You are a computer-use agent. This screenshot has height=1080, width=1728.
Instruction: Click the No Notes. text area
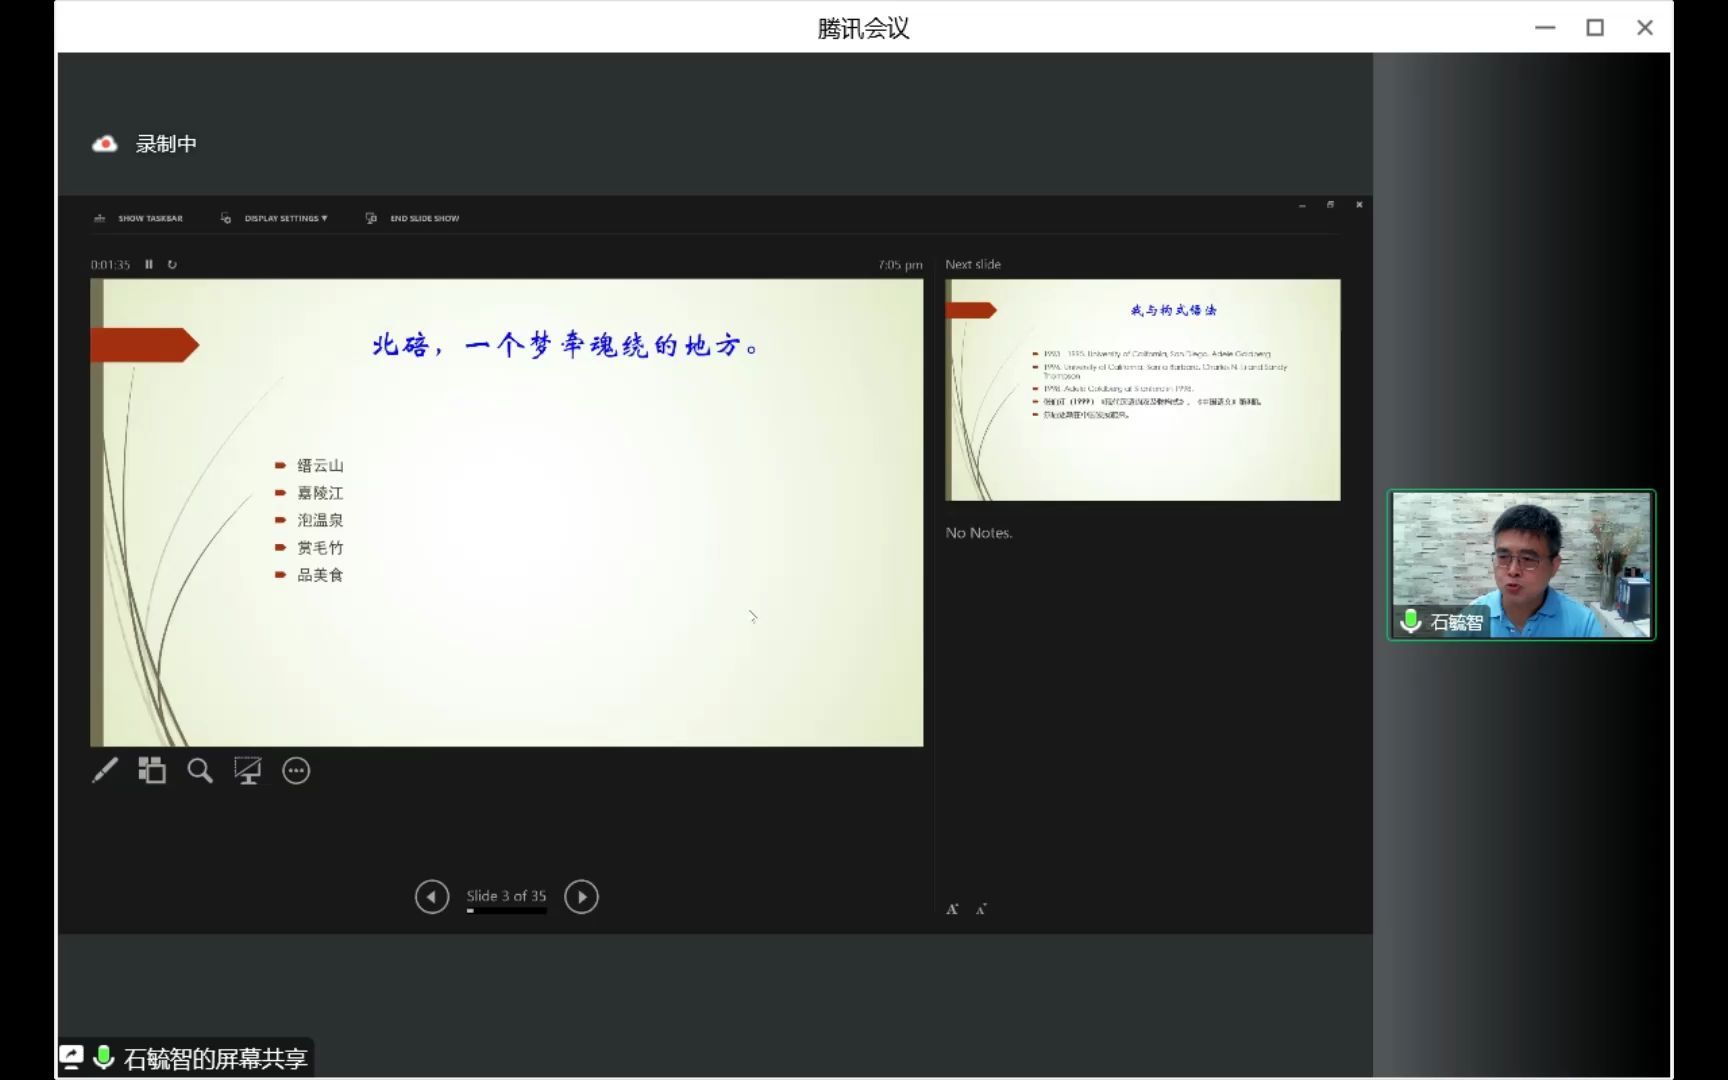pyautogui.click(x=979, y=533)
